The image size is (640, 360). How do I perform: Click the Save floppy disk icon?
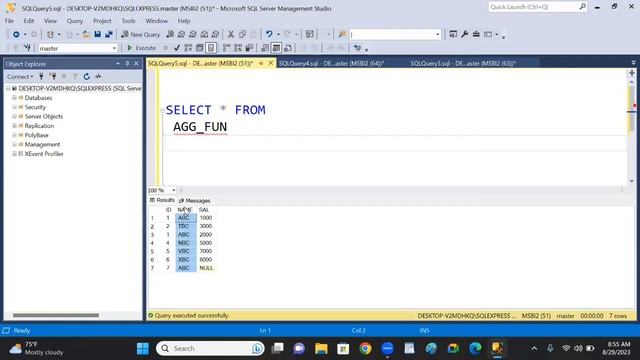pos(98,35)
